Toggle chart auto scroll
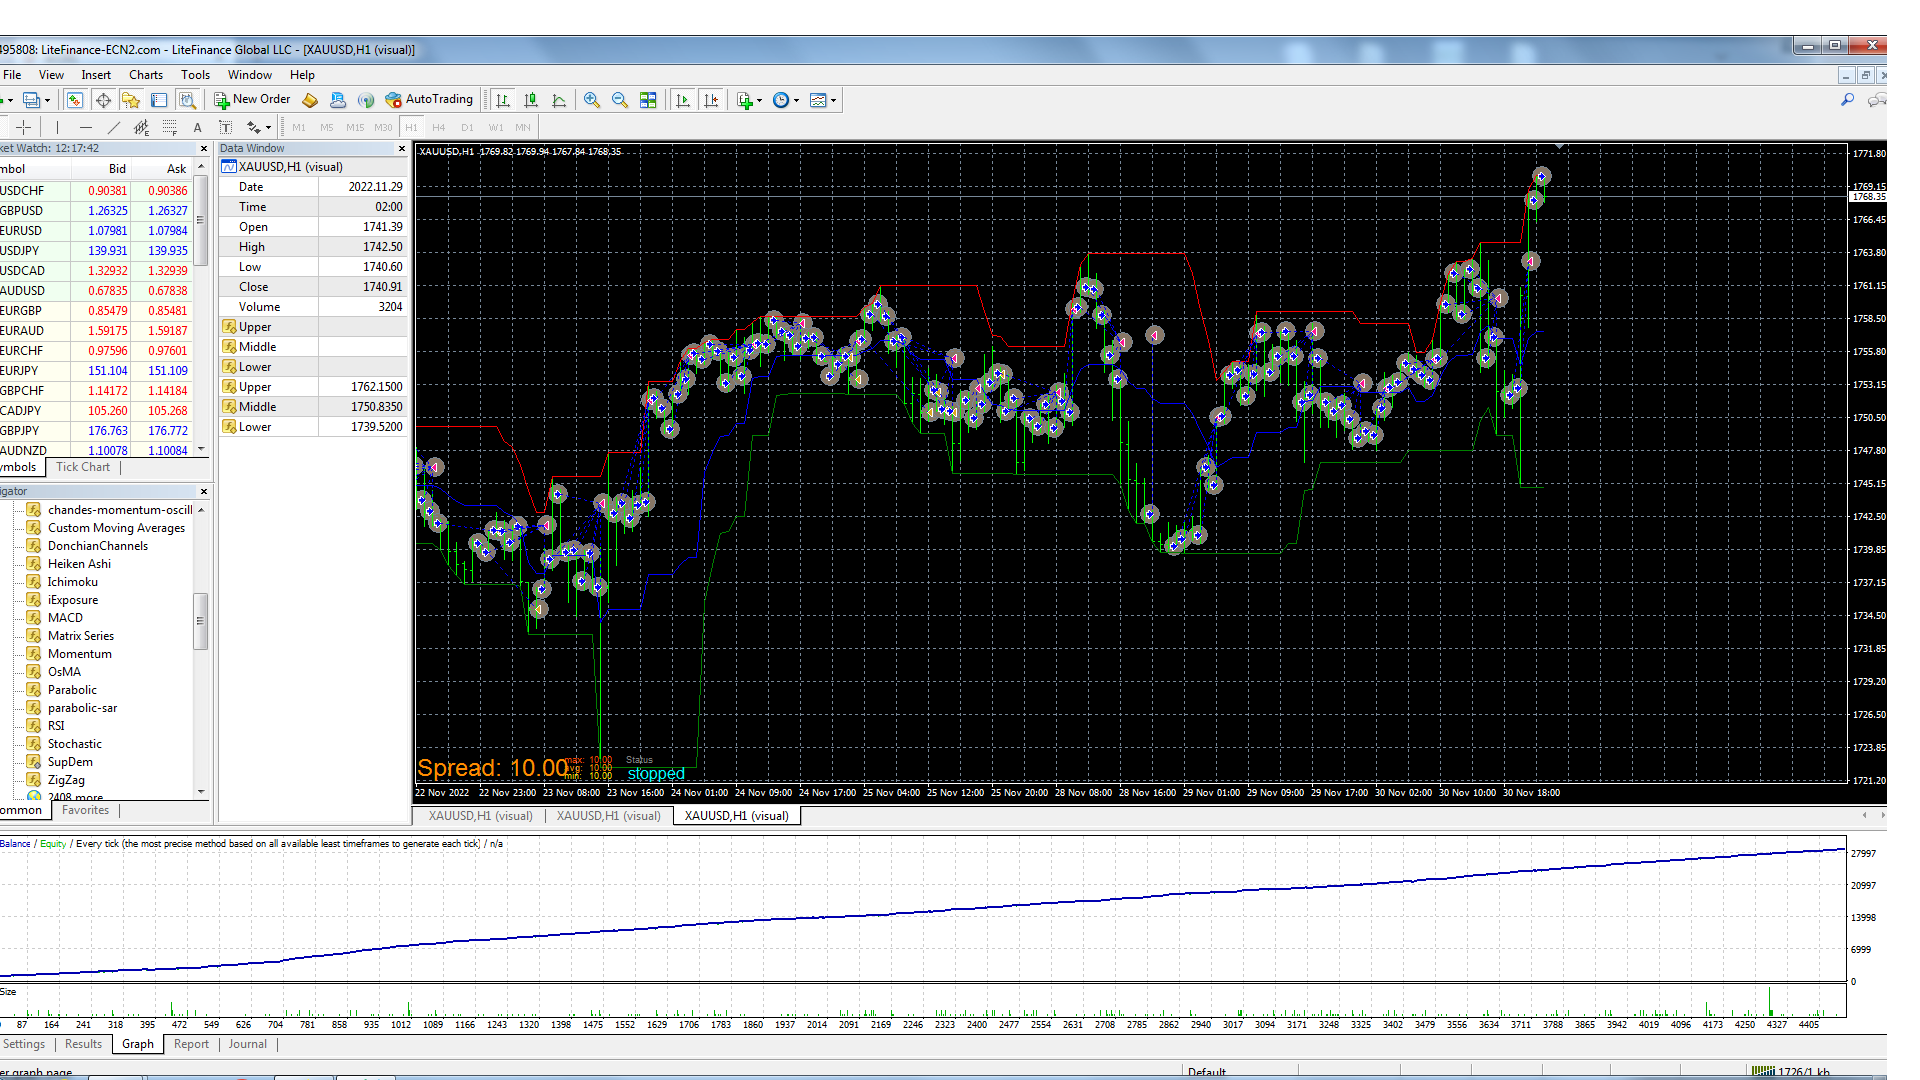1920x1080 pixels. coord(683,100)
